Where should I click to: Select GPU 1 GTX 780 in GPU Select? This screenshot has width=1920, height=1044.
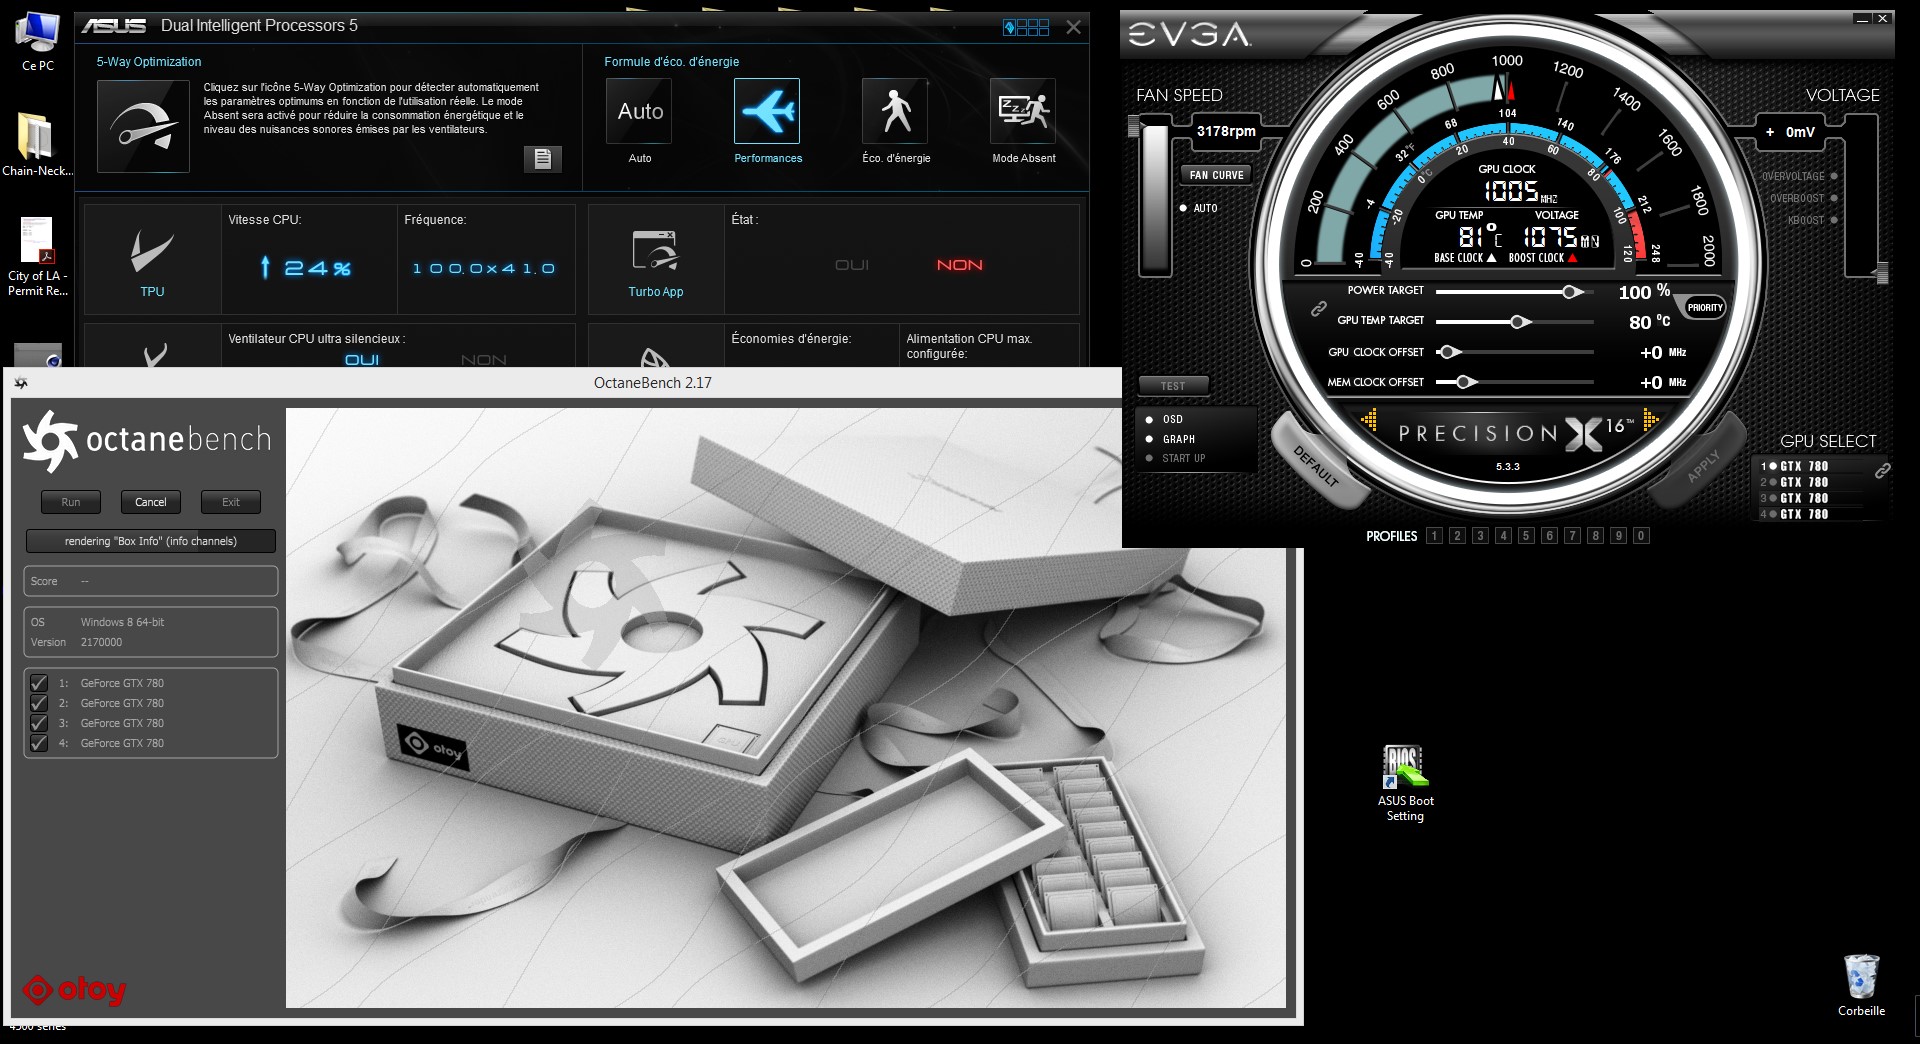1795,466
